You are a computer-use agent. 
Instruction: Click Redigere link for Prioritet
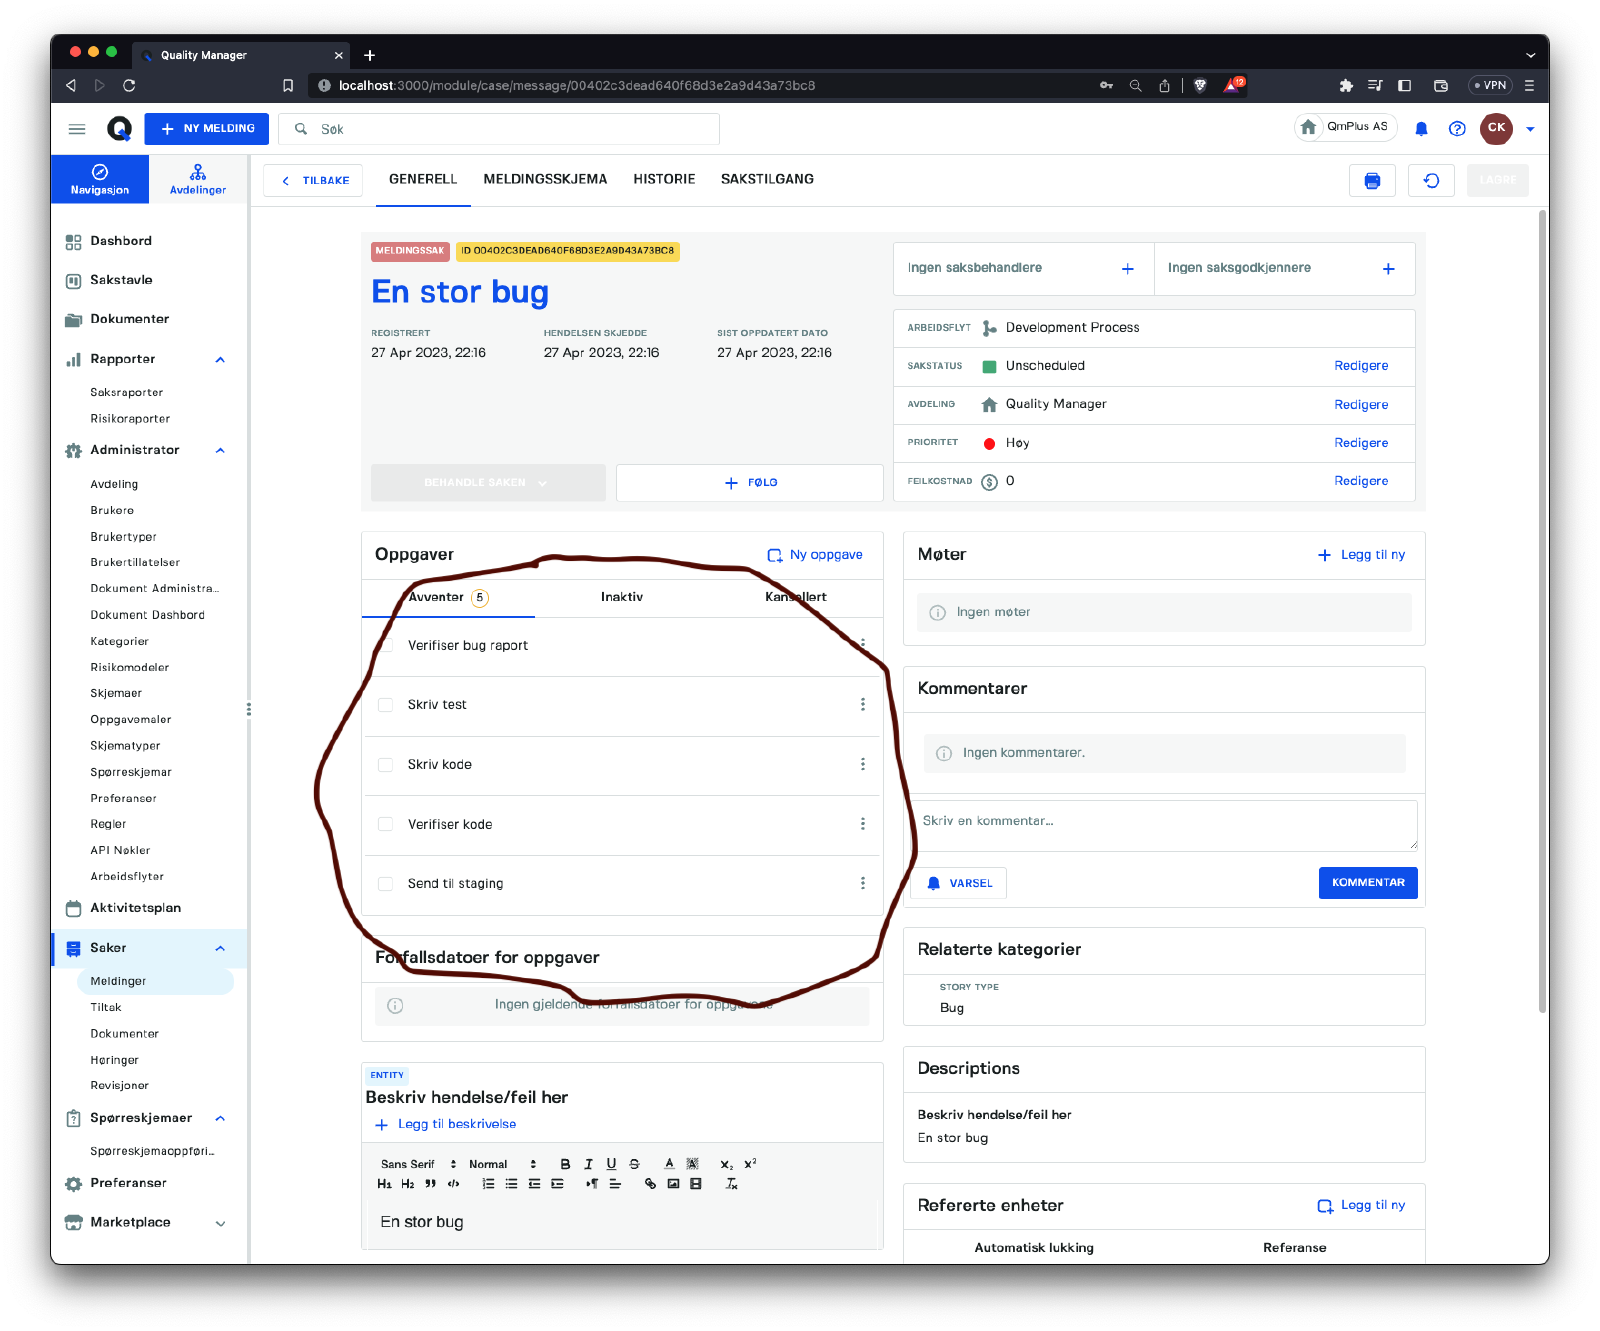tap(1360, 443)
